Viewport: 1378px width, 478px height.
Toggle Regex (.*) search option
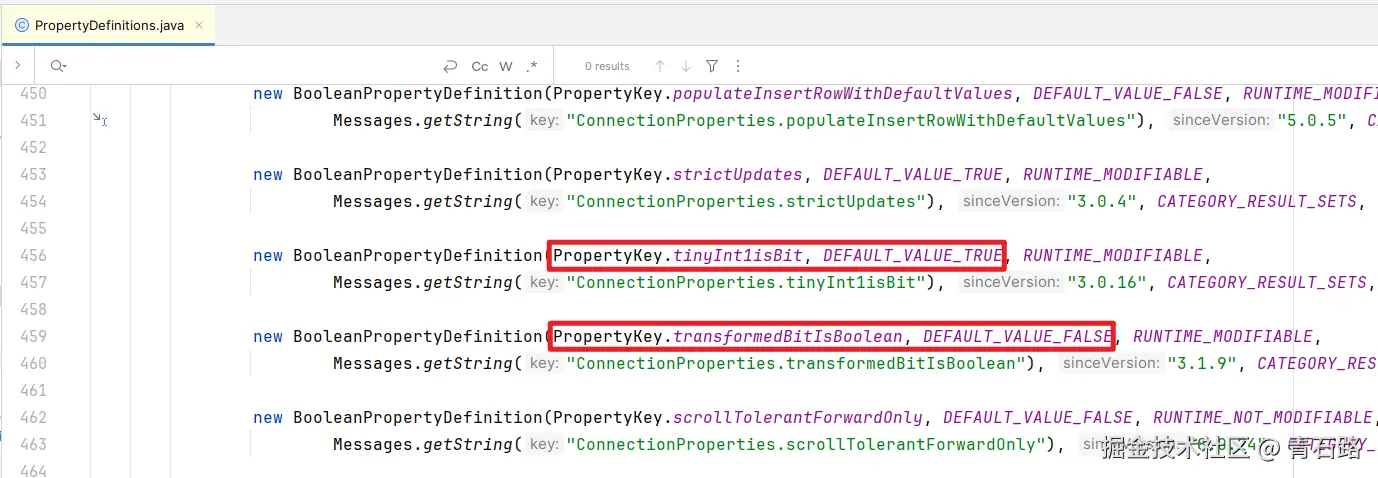[531, 66]
